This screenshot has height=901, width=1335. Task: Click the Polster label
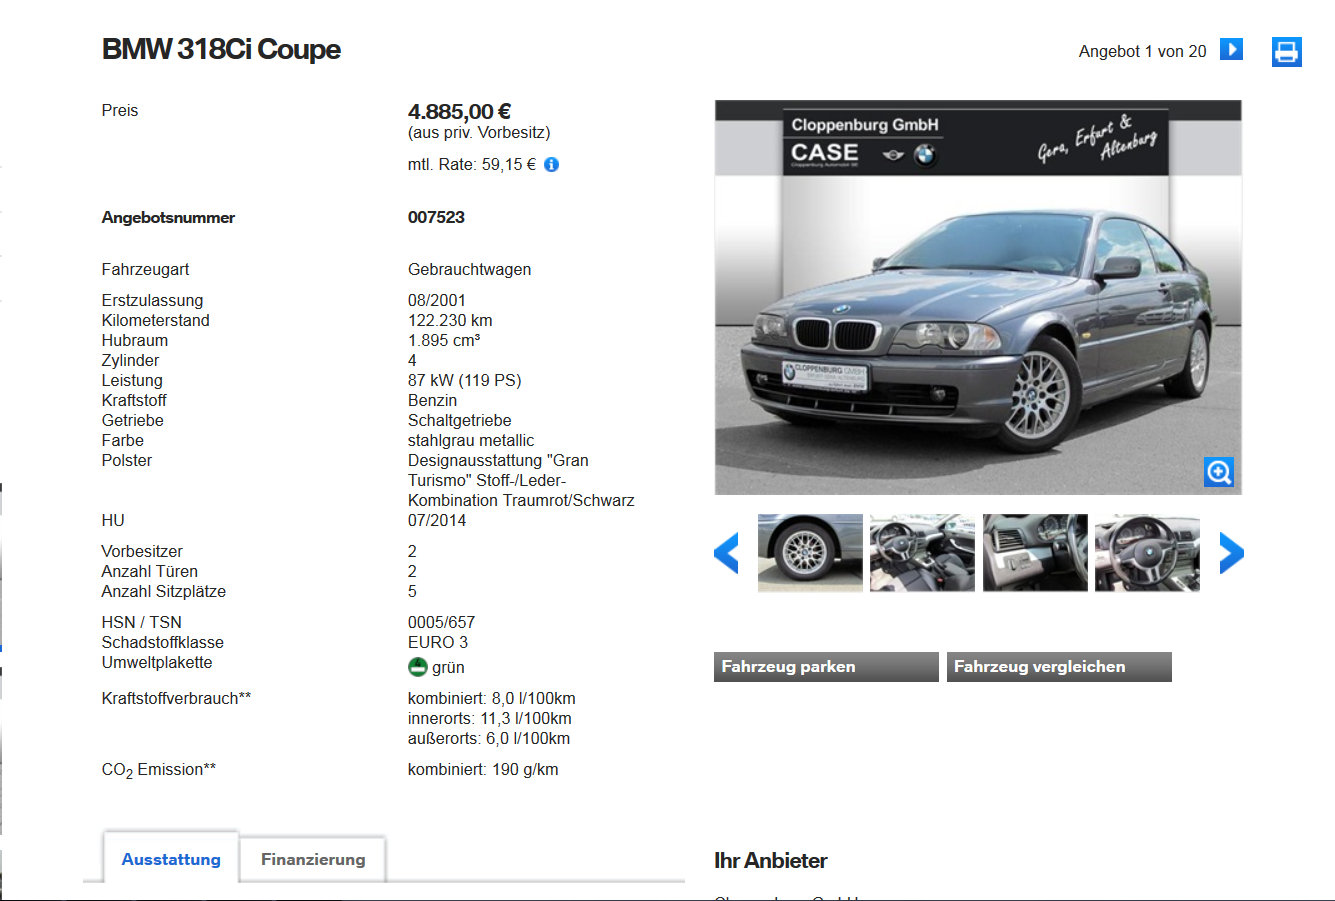pyautogui.click(x=126, y=460)
